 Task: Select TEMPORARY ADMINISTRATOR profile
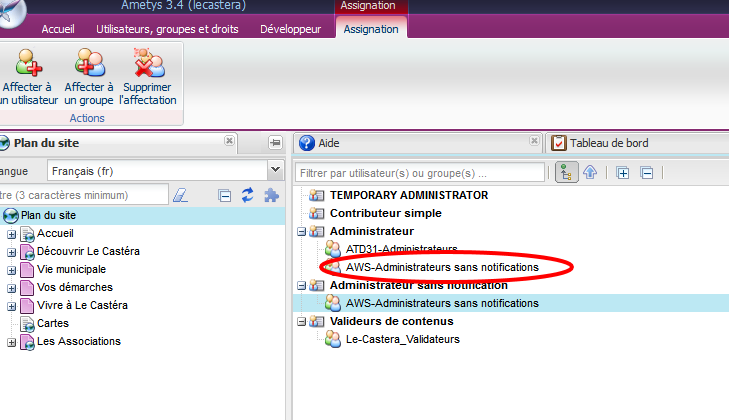[409, 195]
